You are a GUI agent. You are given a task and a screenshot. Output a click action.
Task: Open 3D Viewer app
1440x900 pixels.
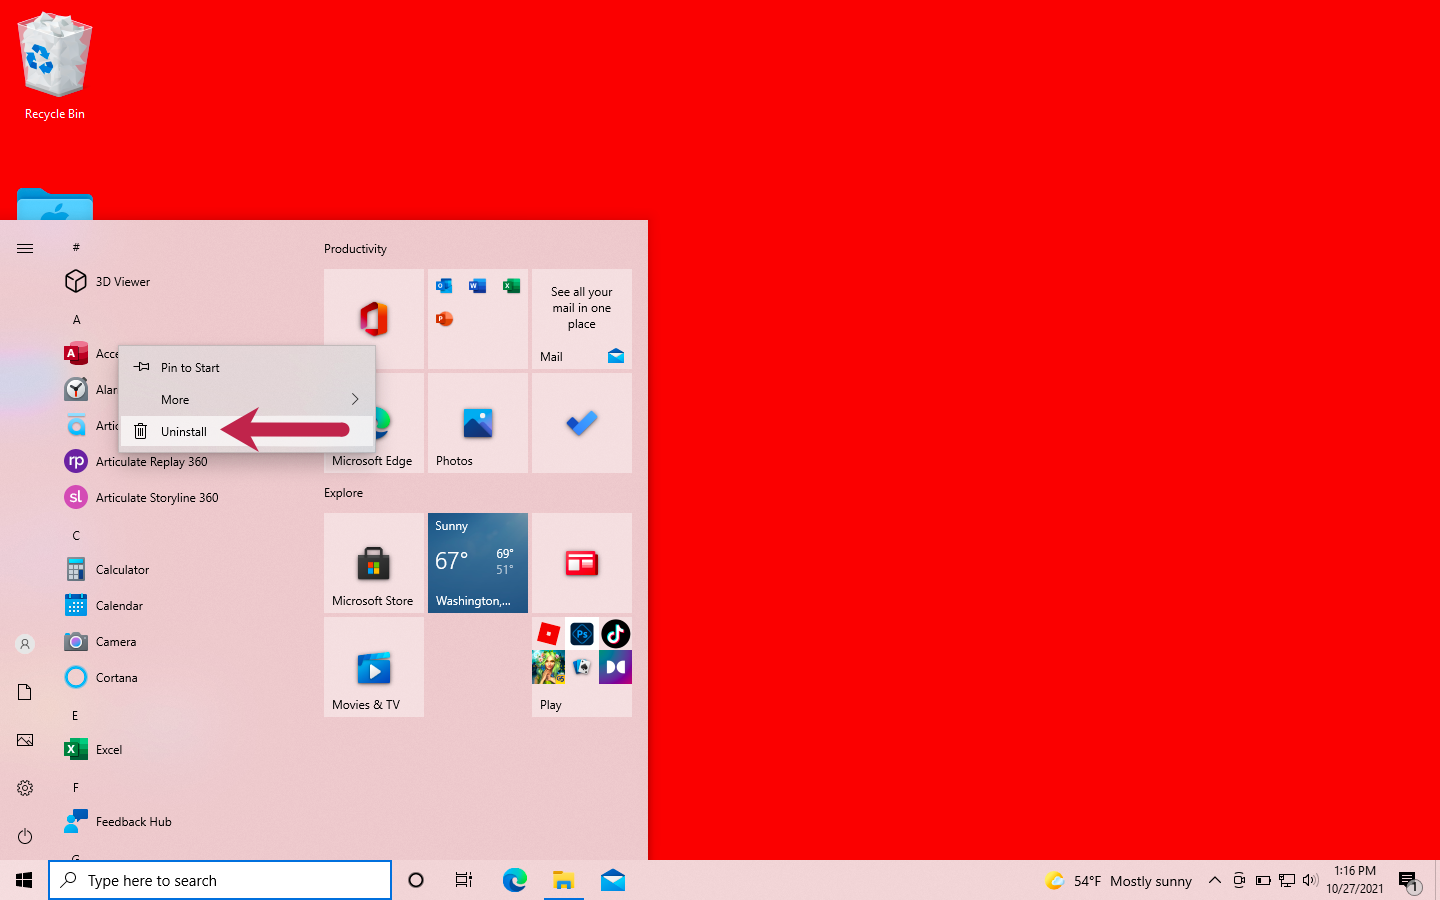[108, 282]
